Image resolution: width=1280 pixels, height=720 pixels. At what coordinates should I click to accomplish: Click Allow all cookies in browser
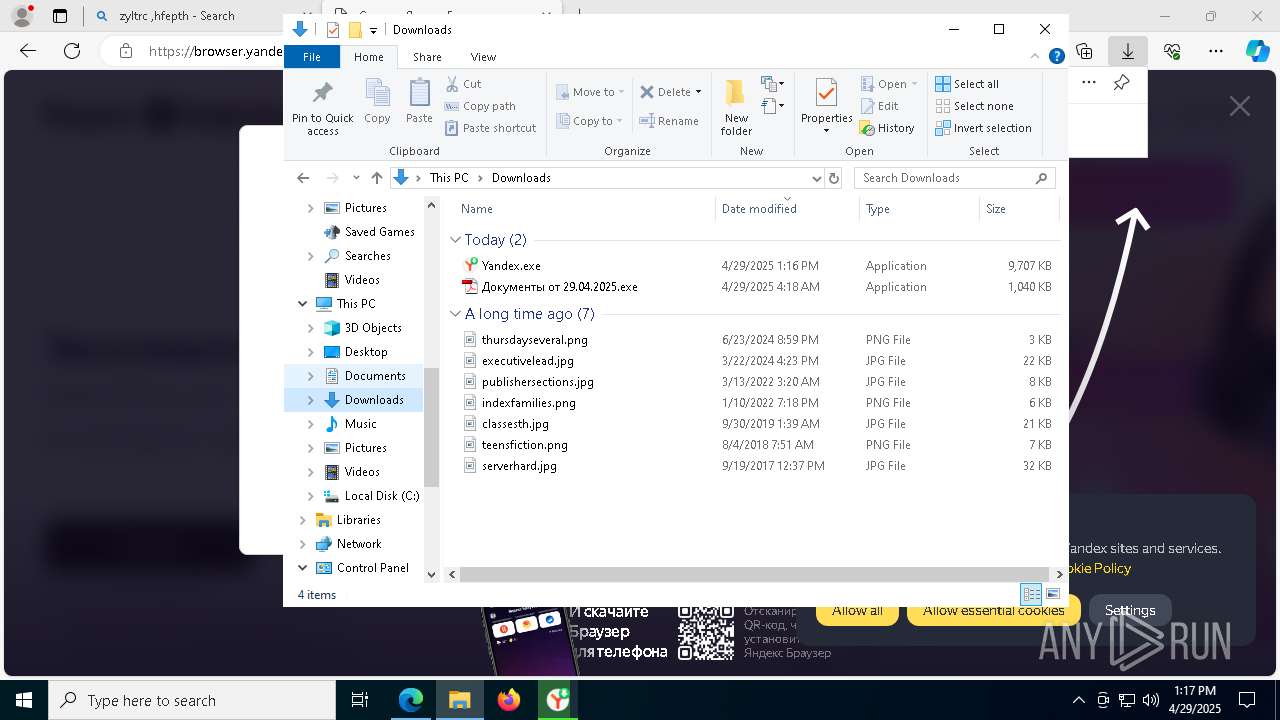857,610
